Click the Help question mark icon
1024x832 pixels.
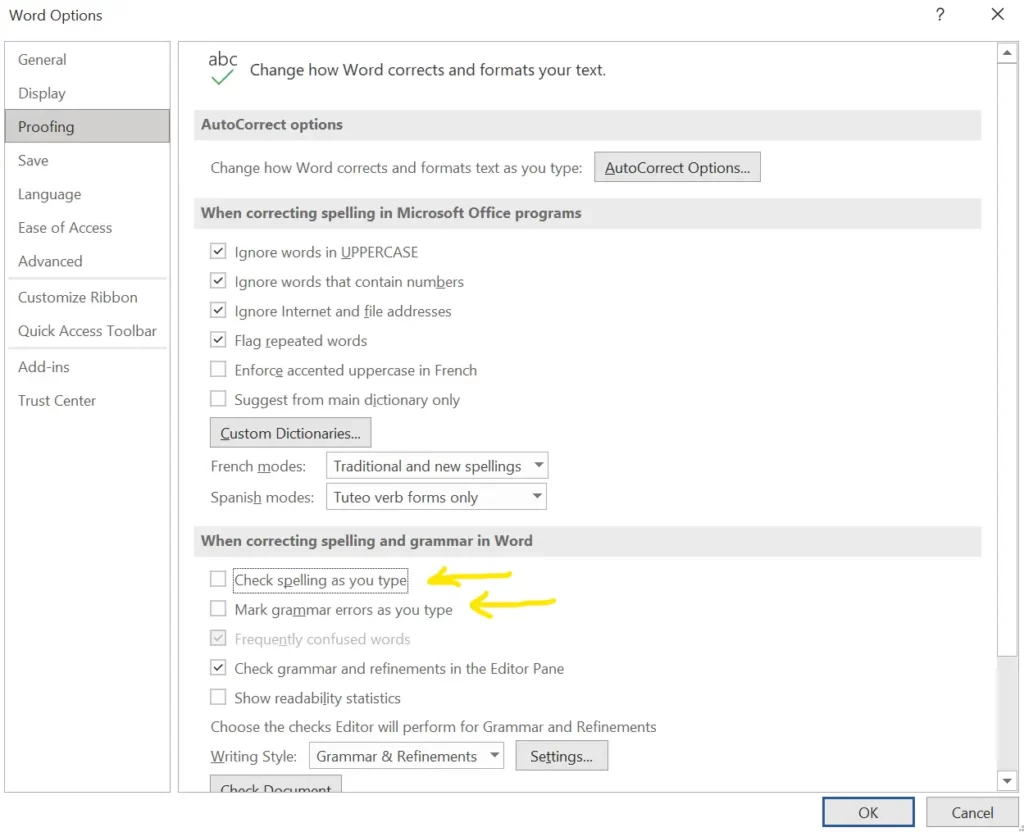940,15
